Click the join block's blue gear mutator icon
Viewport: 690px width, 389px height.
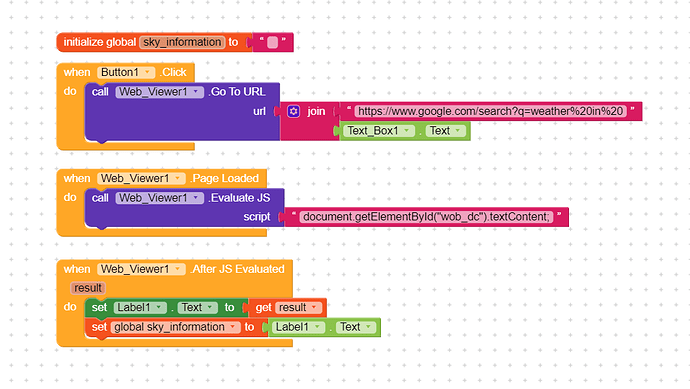(294, 111)
